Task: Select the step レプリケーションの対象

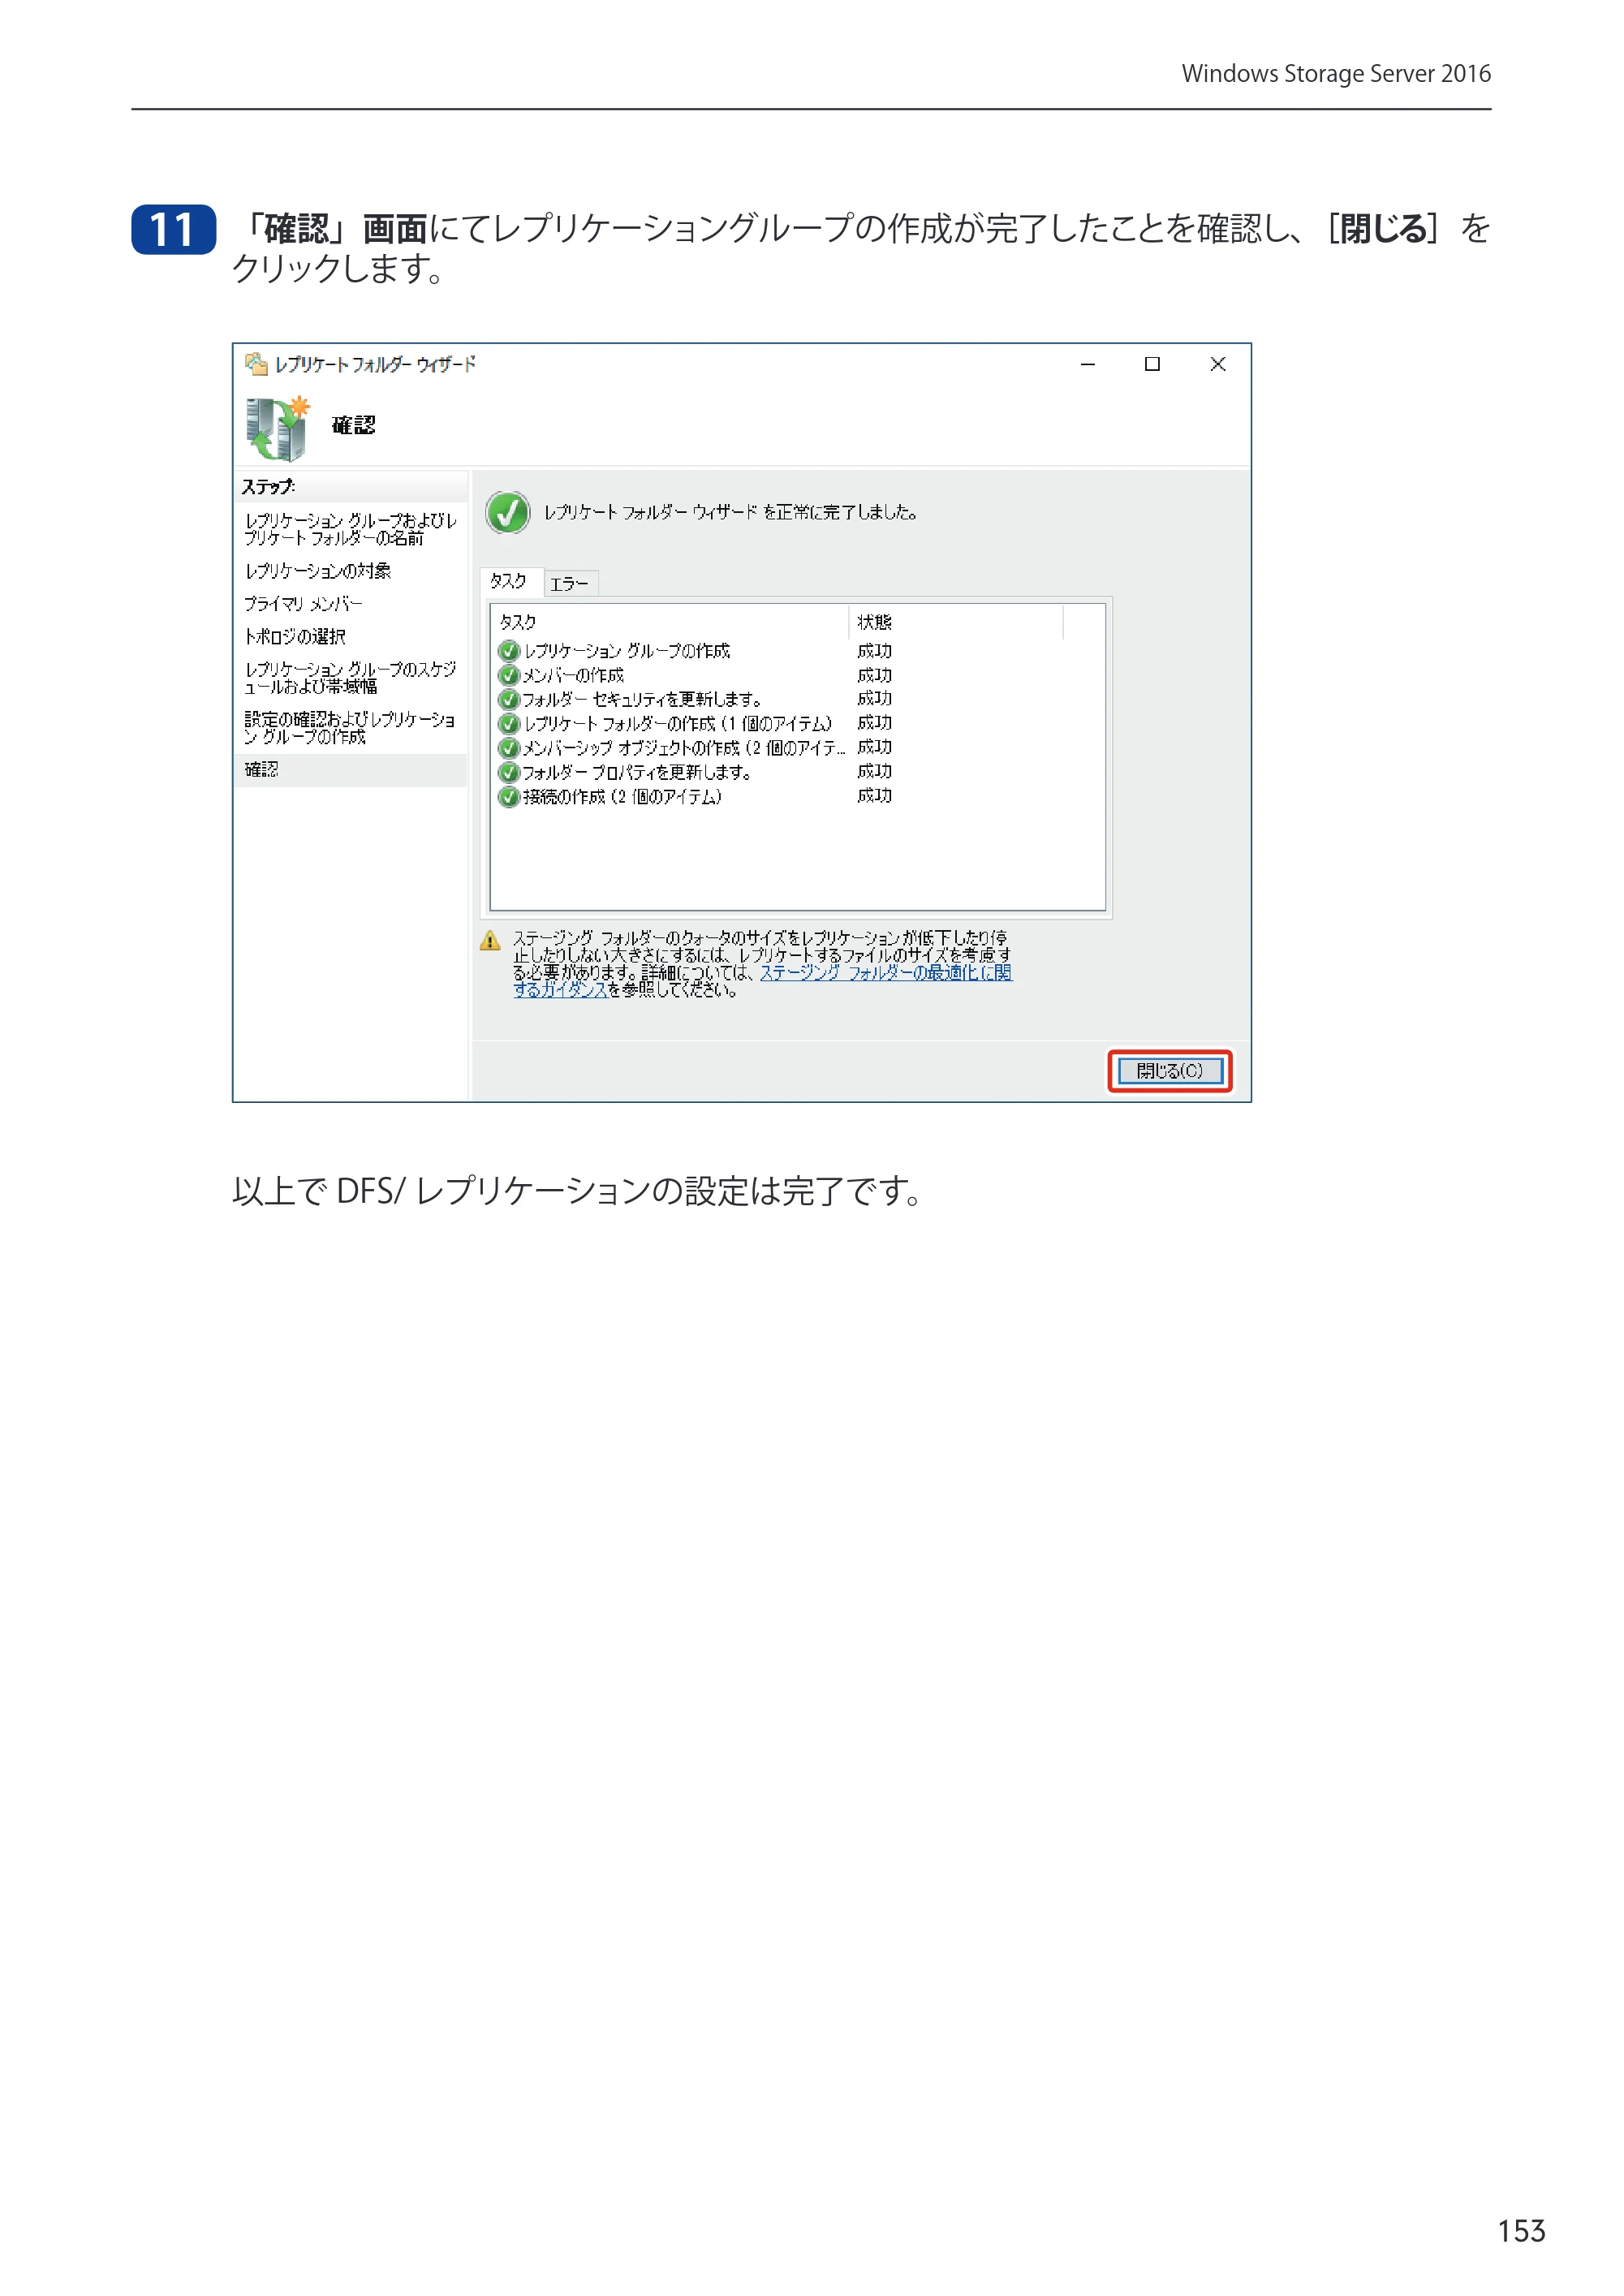Action: point(318,571)
